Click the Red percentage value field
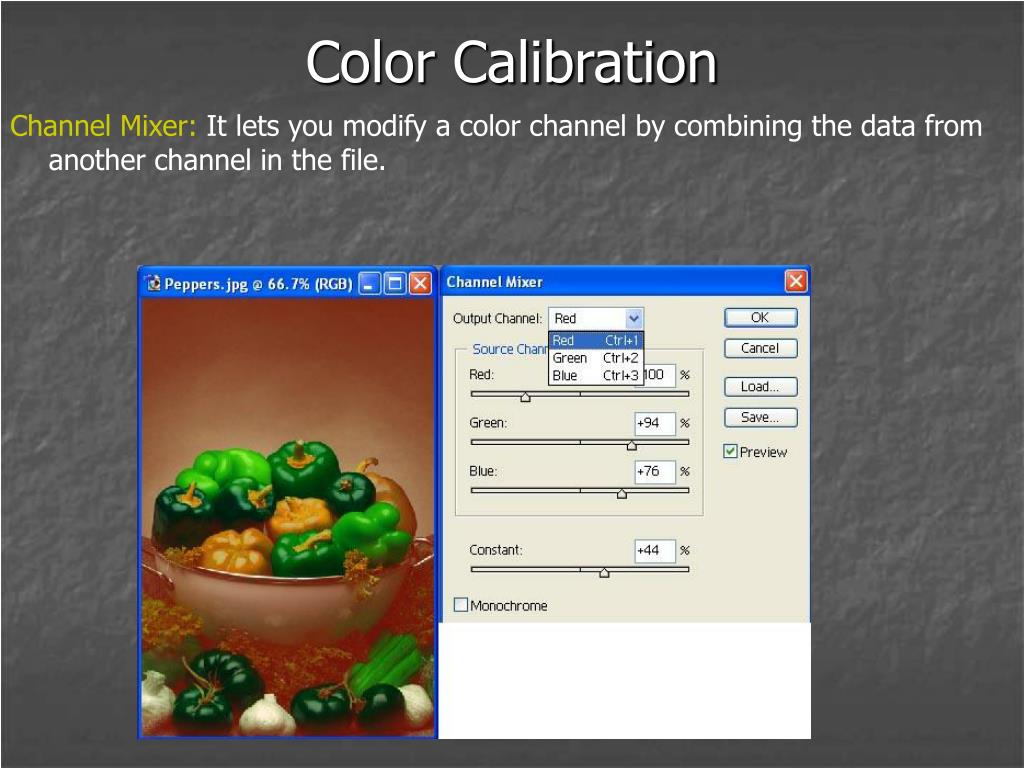This screenshot has width=1024, height=768. 660,375
